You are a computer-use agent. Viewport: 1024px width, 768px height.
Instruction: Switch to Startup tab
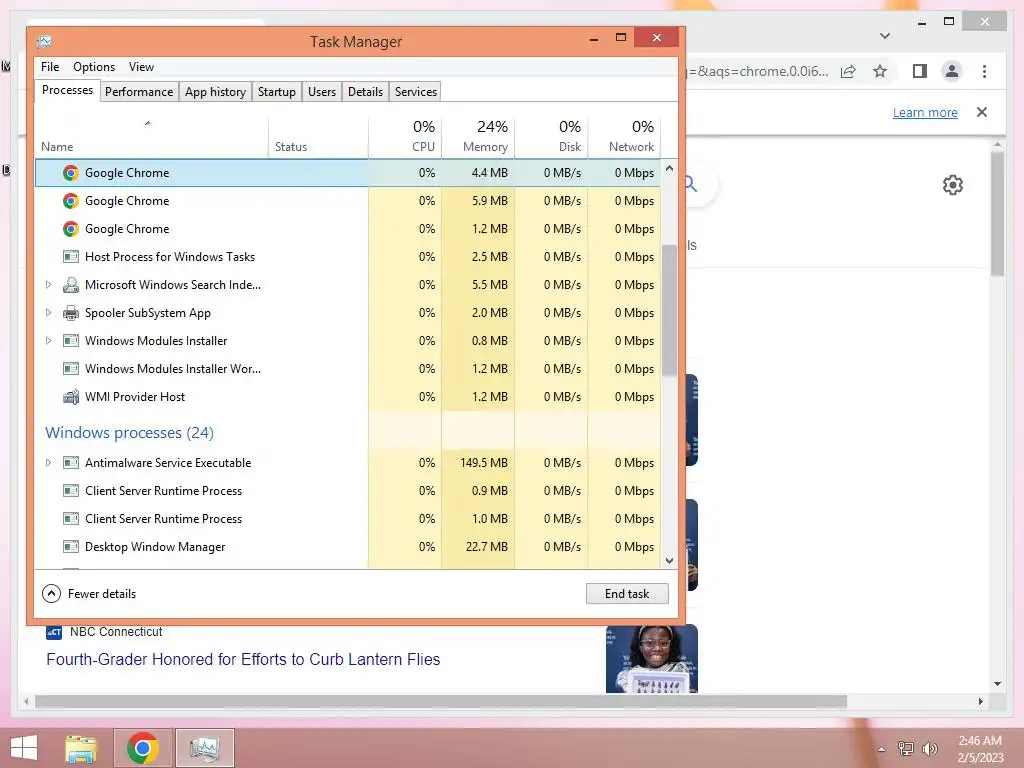point(277,92)
